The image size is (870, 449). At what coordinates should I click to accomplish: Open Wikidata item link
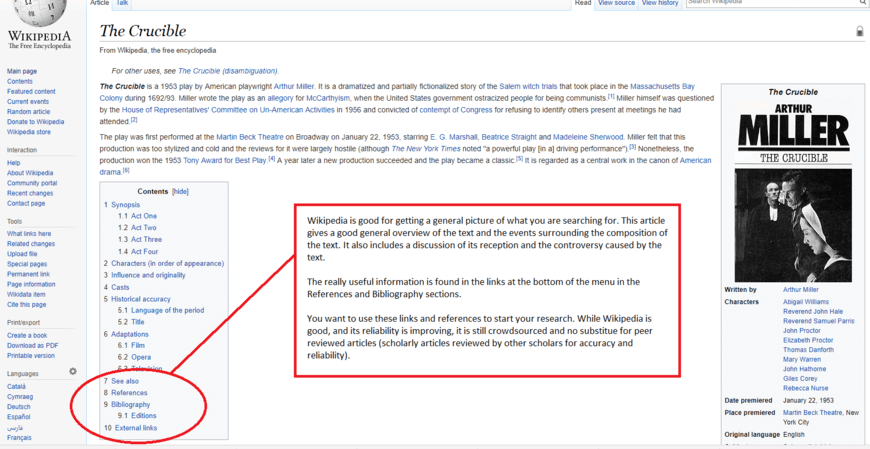pyautogui.click(x=26, y=294)
